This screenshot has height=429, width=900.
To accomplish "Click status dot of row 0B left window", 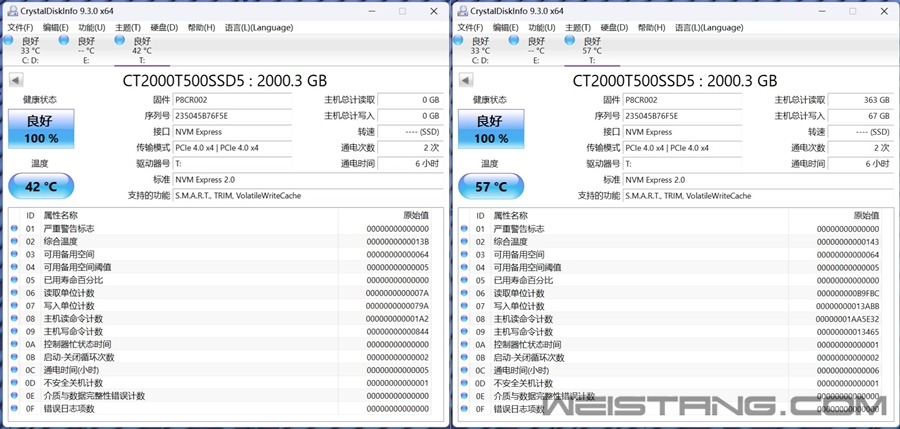I will click(14, 357).
